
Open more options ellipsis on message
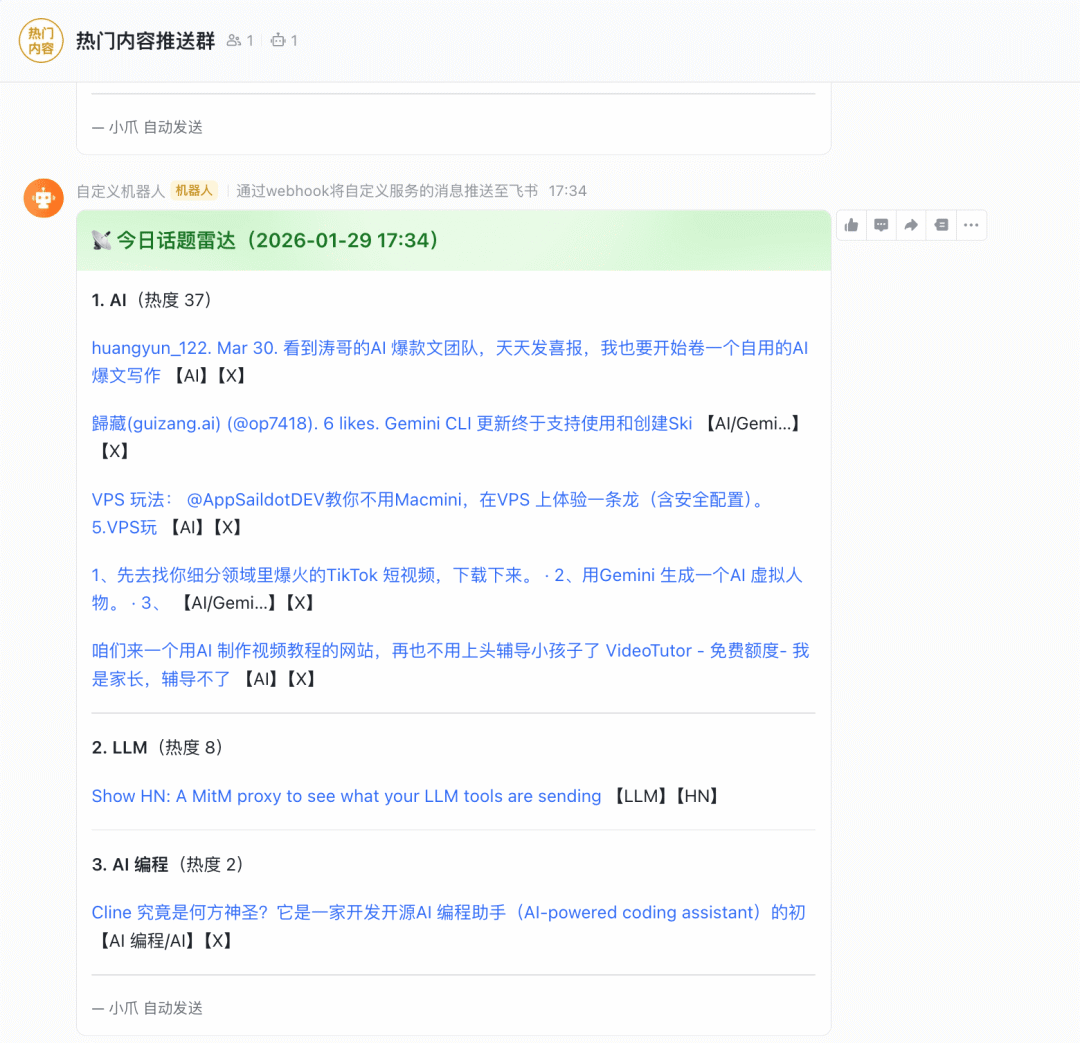pos(971,225)
